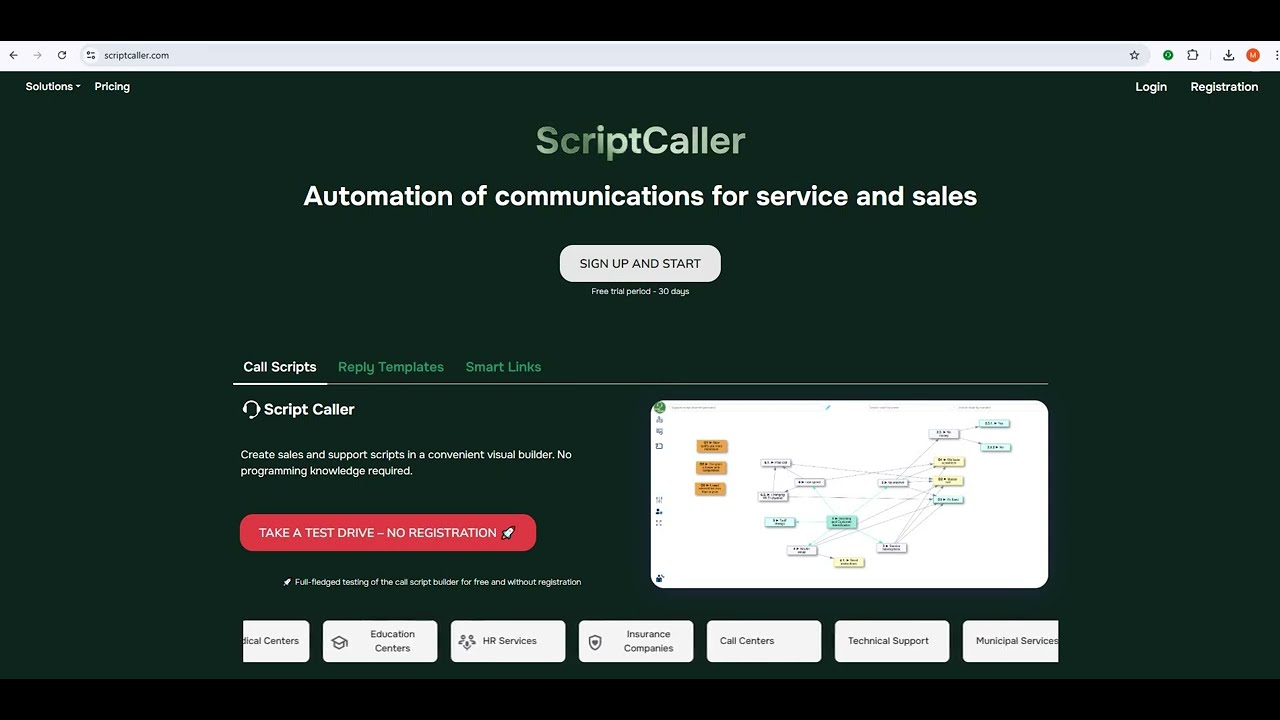Select the Technical Support card
The height and width of the screenshot is (720, 1280).
892,641
